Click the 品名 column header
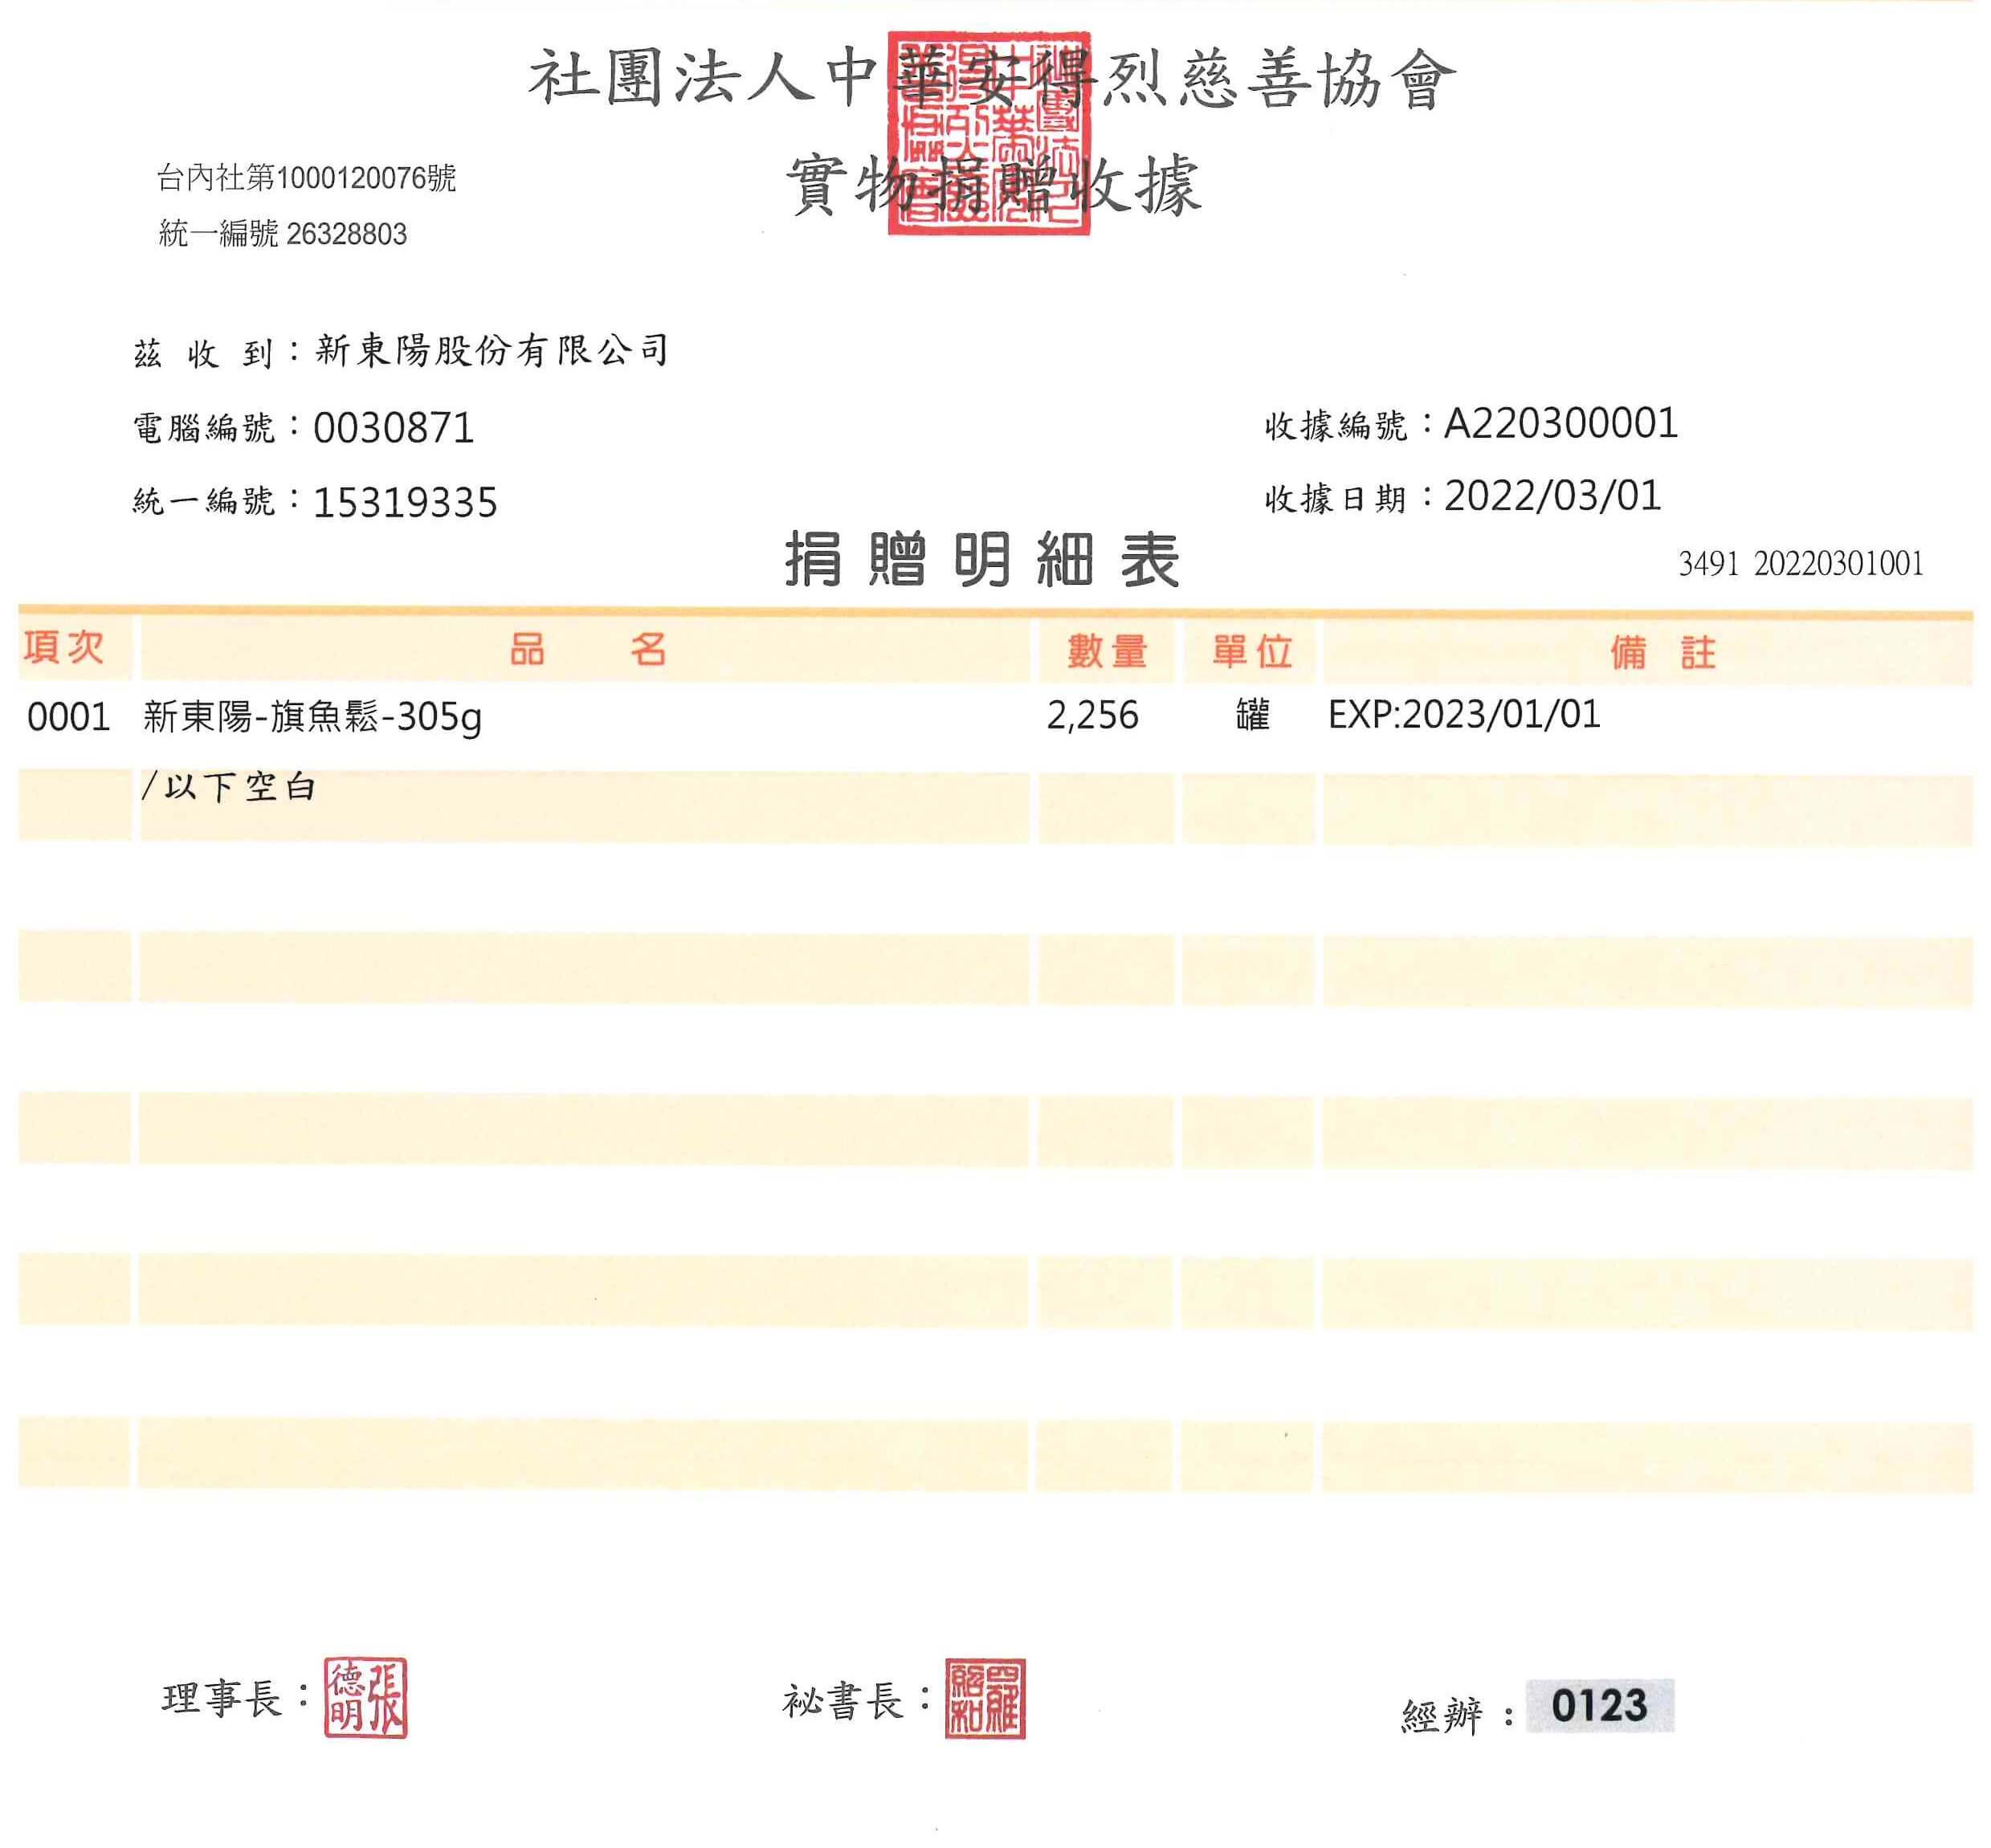This screenshot has width=1991, height=1848. point(588,650)
